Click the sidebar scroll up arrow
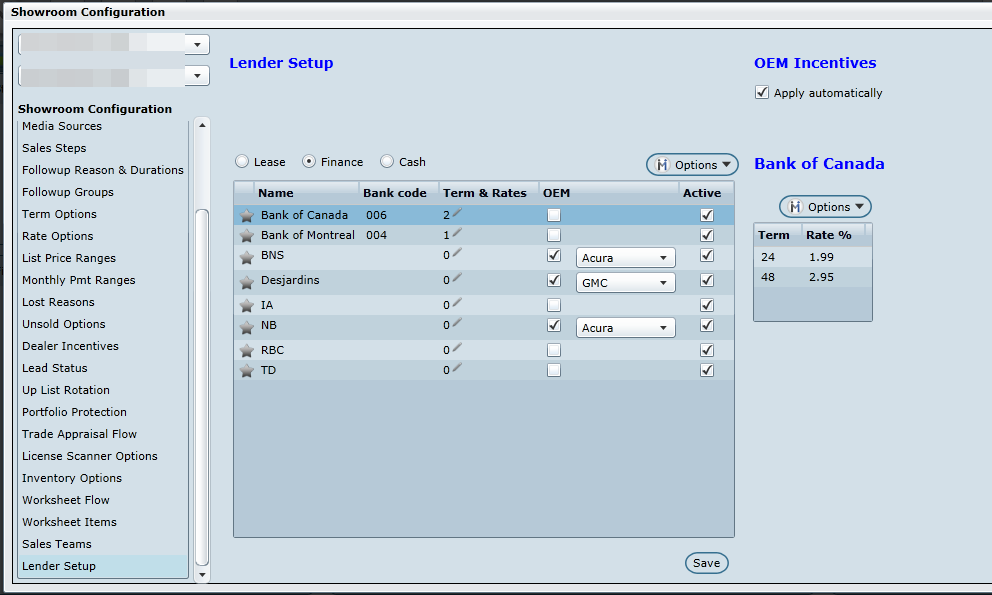 [203, 126]
